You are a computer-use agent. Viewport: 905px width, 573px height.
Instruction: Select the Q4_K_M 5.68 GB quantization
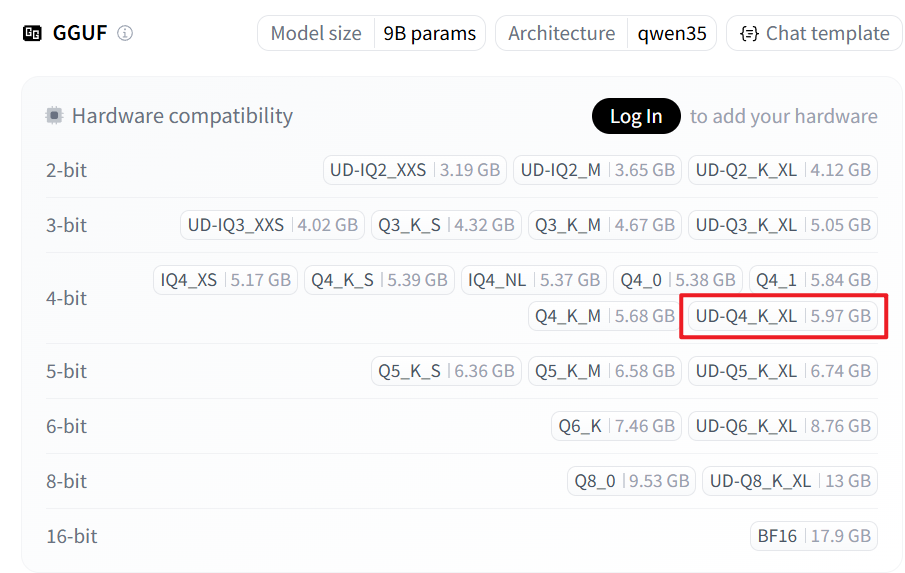click(604, 316)
